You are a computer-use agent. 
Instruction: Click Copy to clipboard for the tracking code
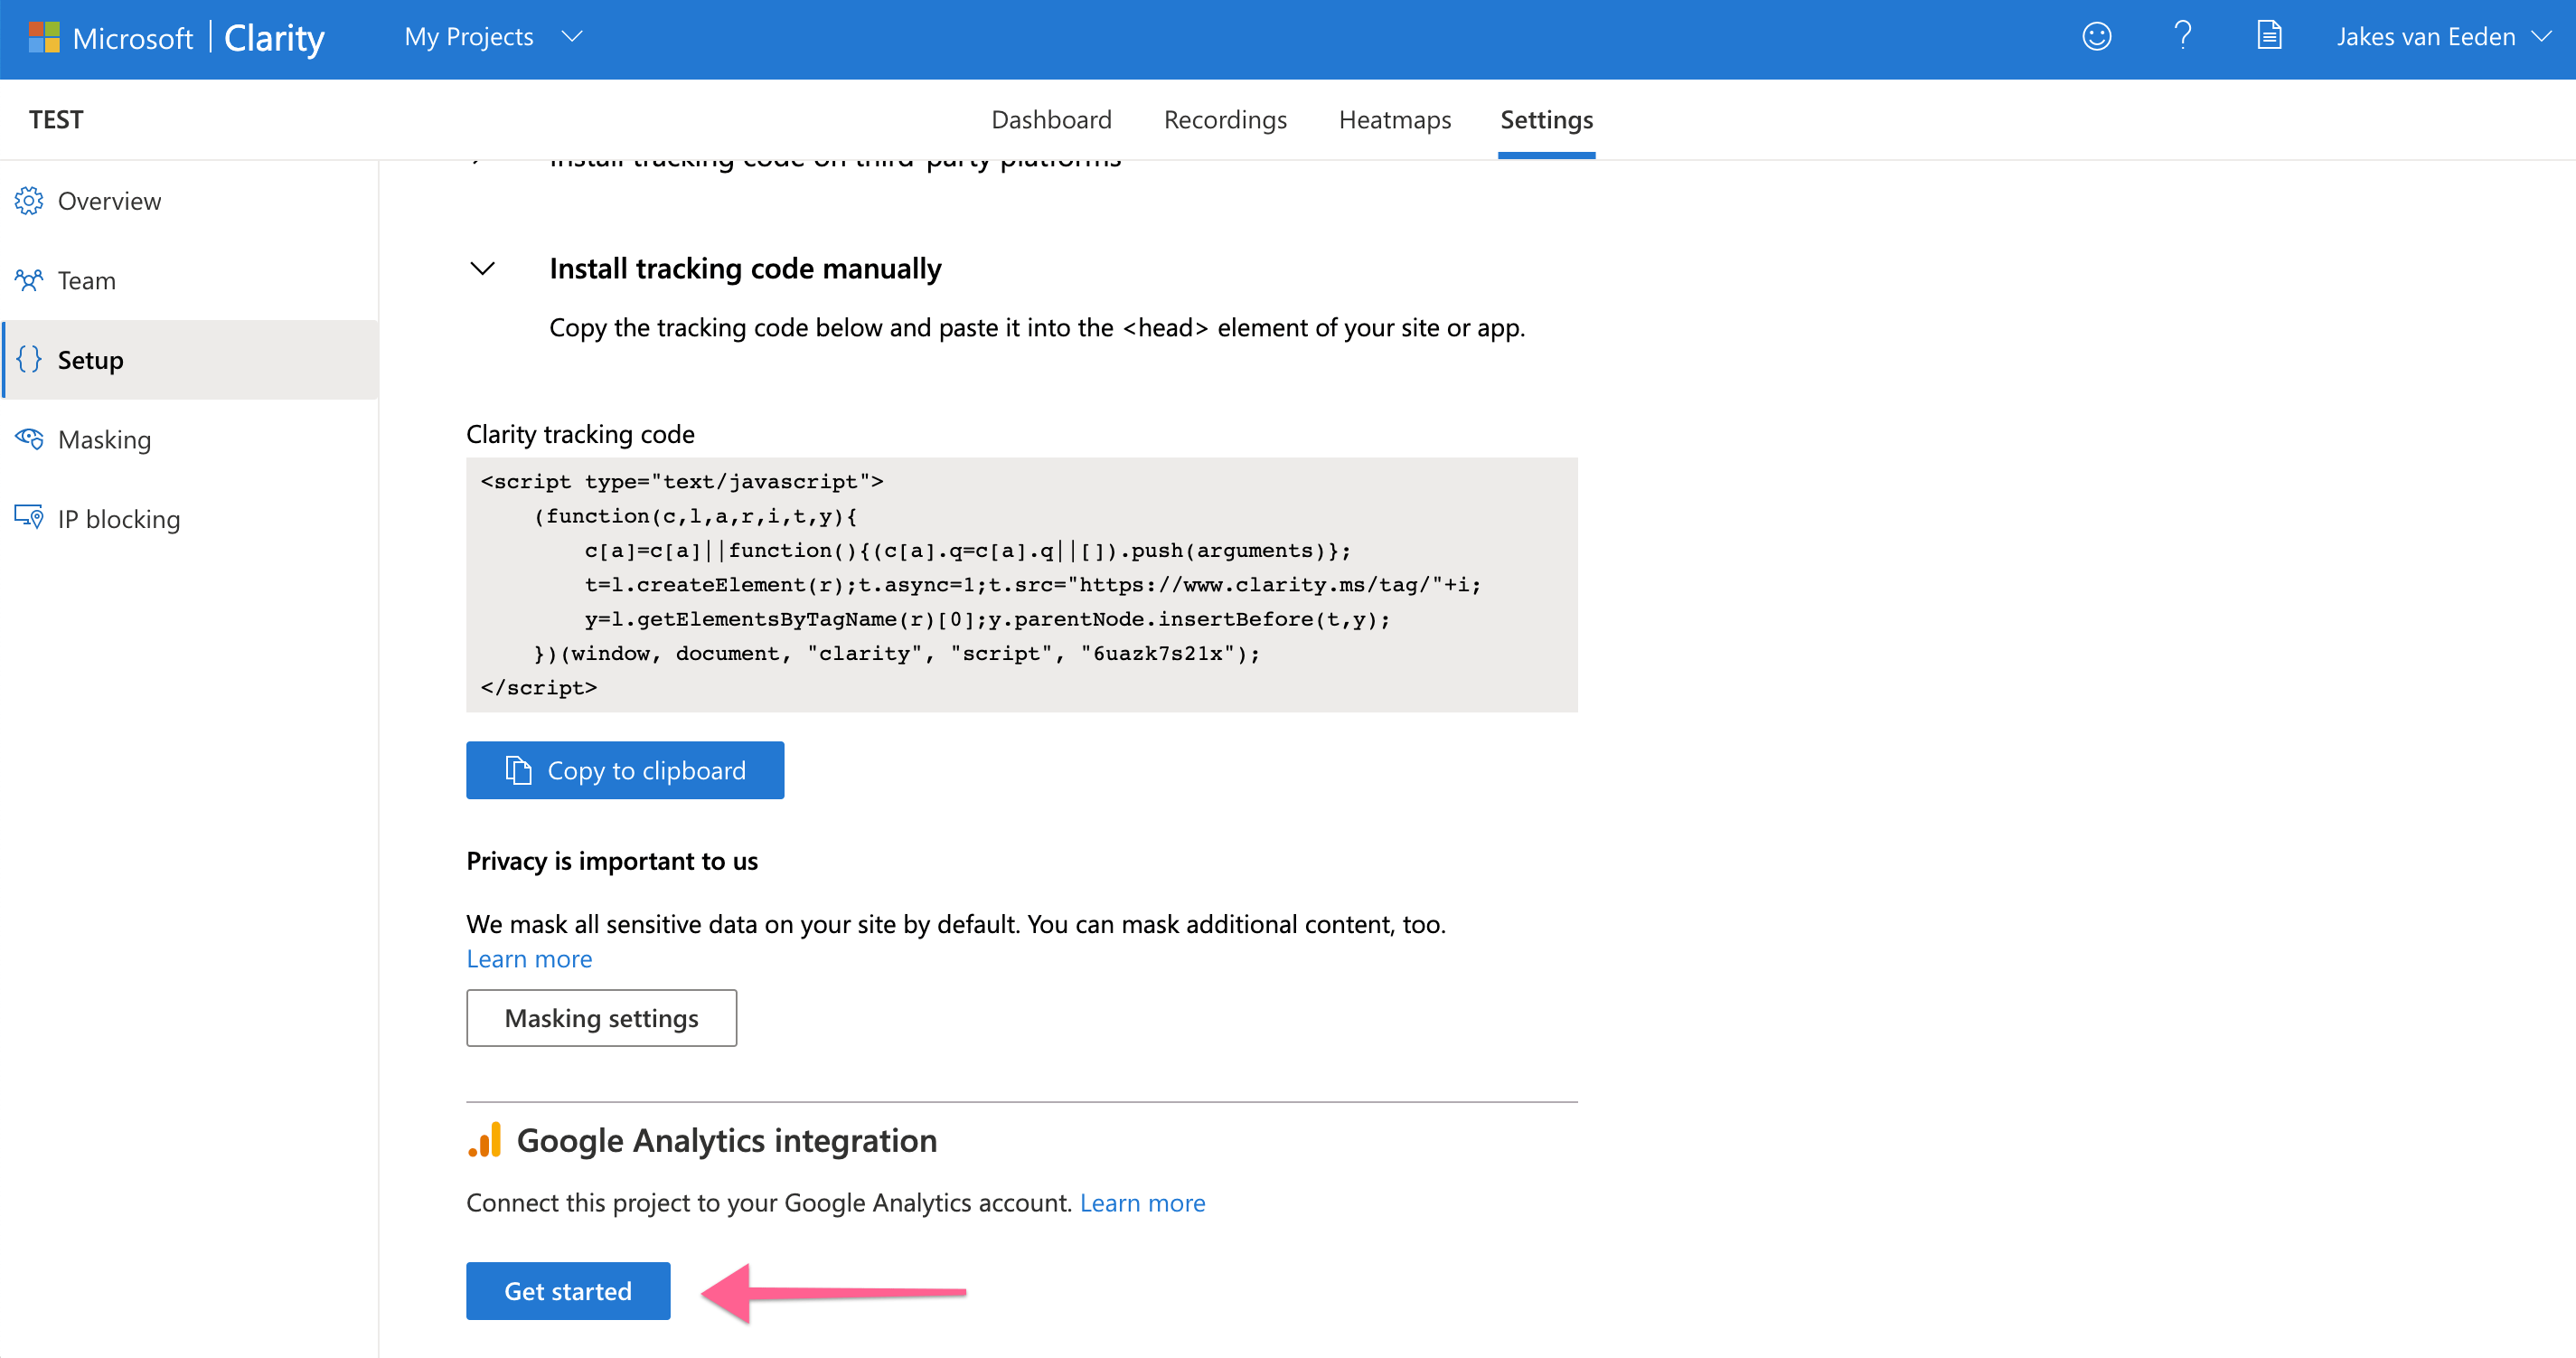pos(625,770)
